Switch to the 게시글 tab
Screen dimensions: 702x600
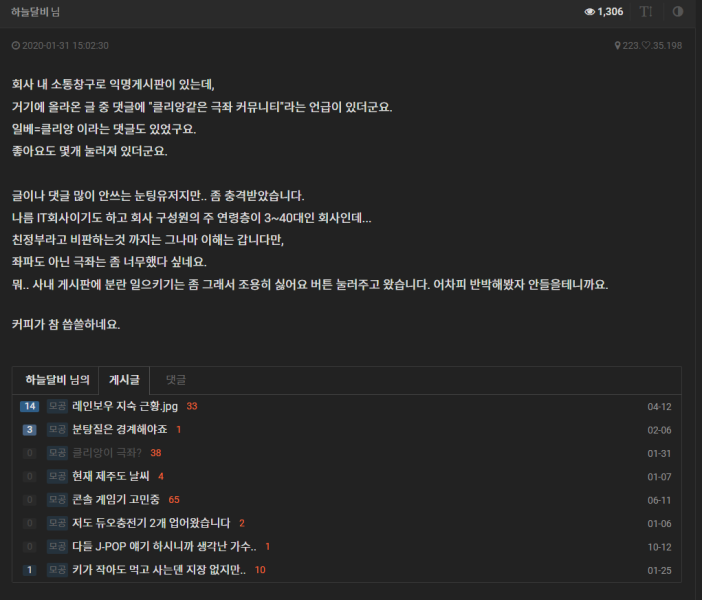tap(124, 380)
